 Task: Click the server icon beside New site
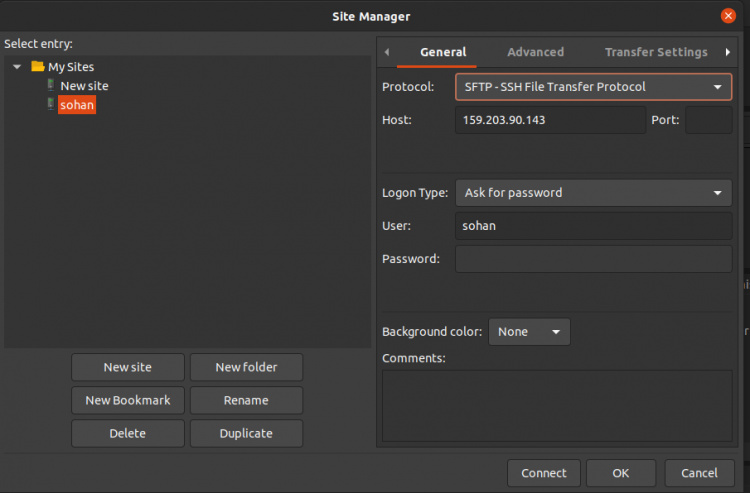(52, 86)
